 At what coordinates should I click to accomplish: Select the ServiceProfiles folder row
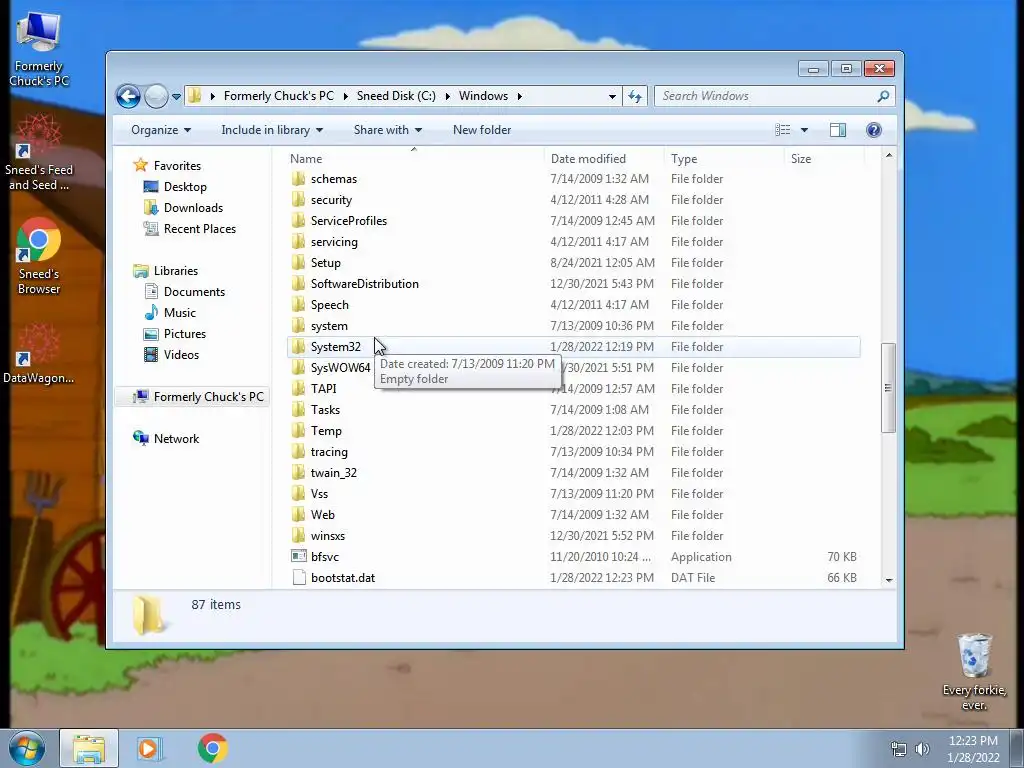click(573, 221)
